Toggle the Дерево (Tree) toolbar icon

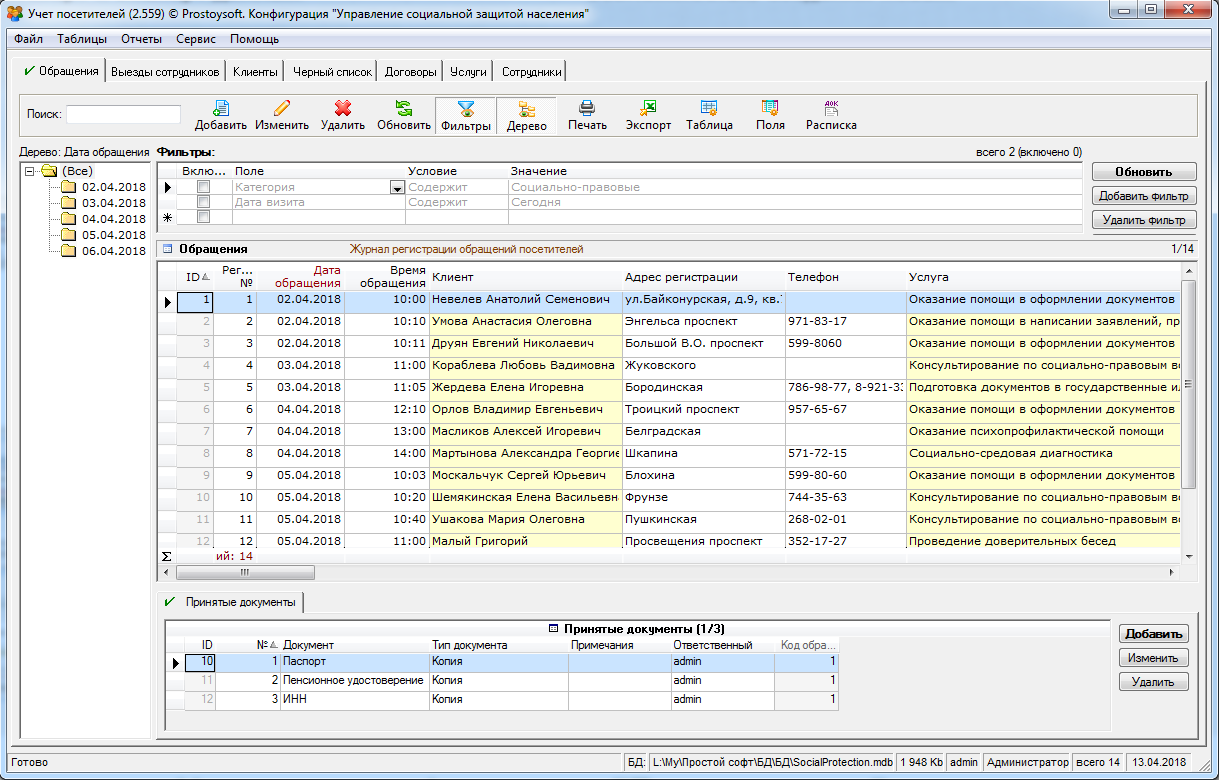click(526, 109)
